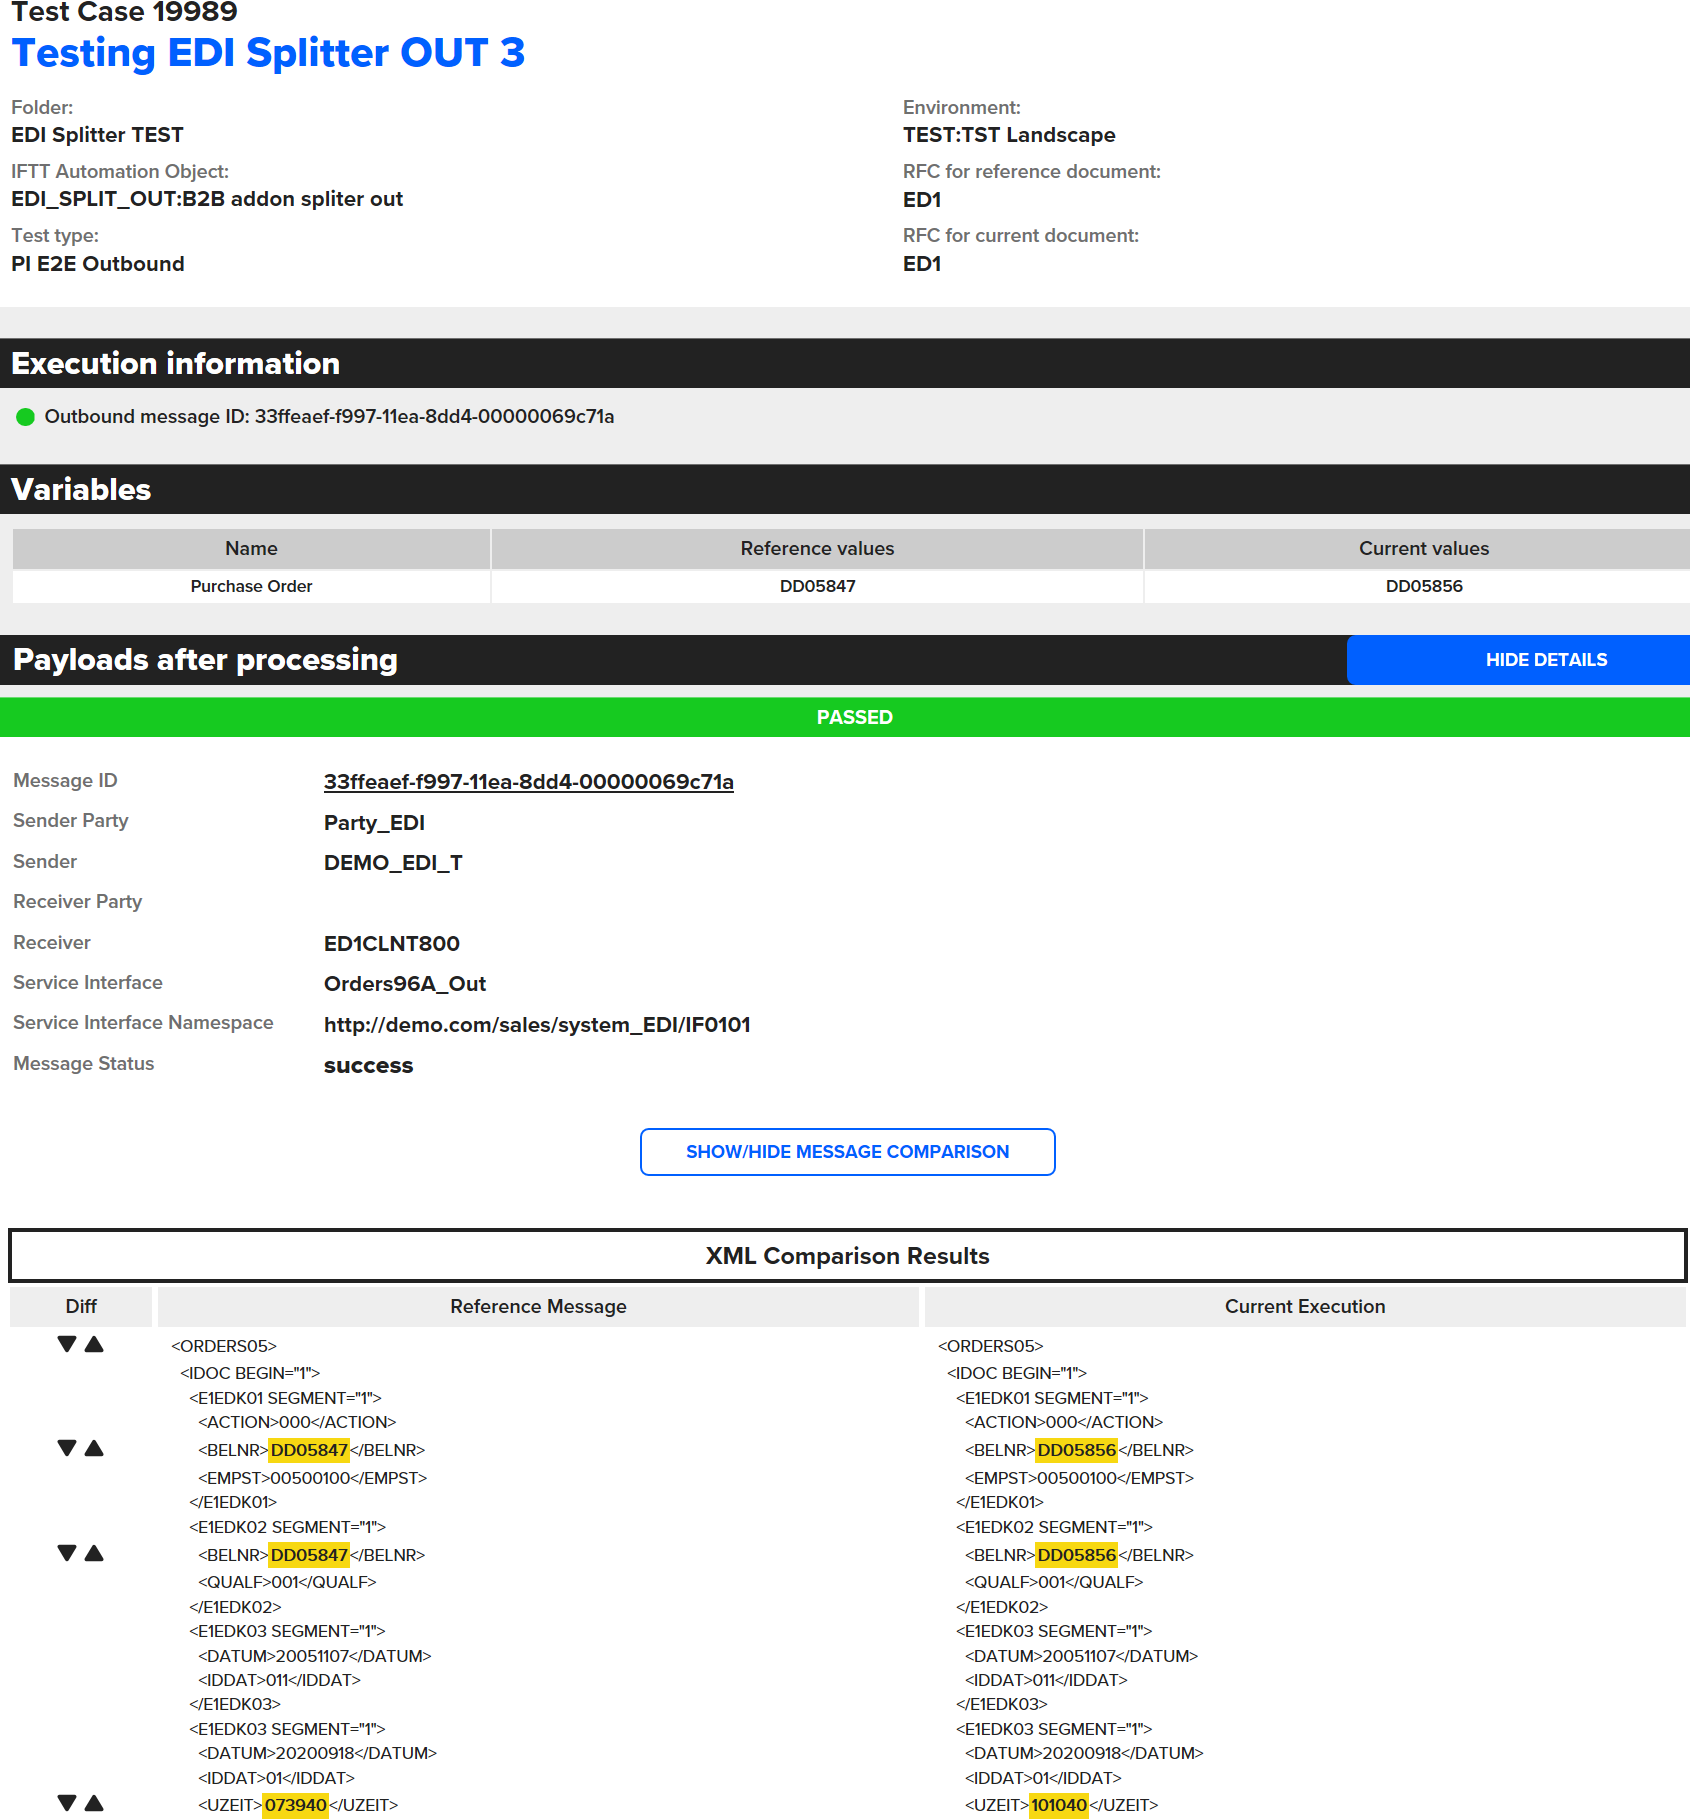Click the green PASSED status bar

click(845, 717)
